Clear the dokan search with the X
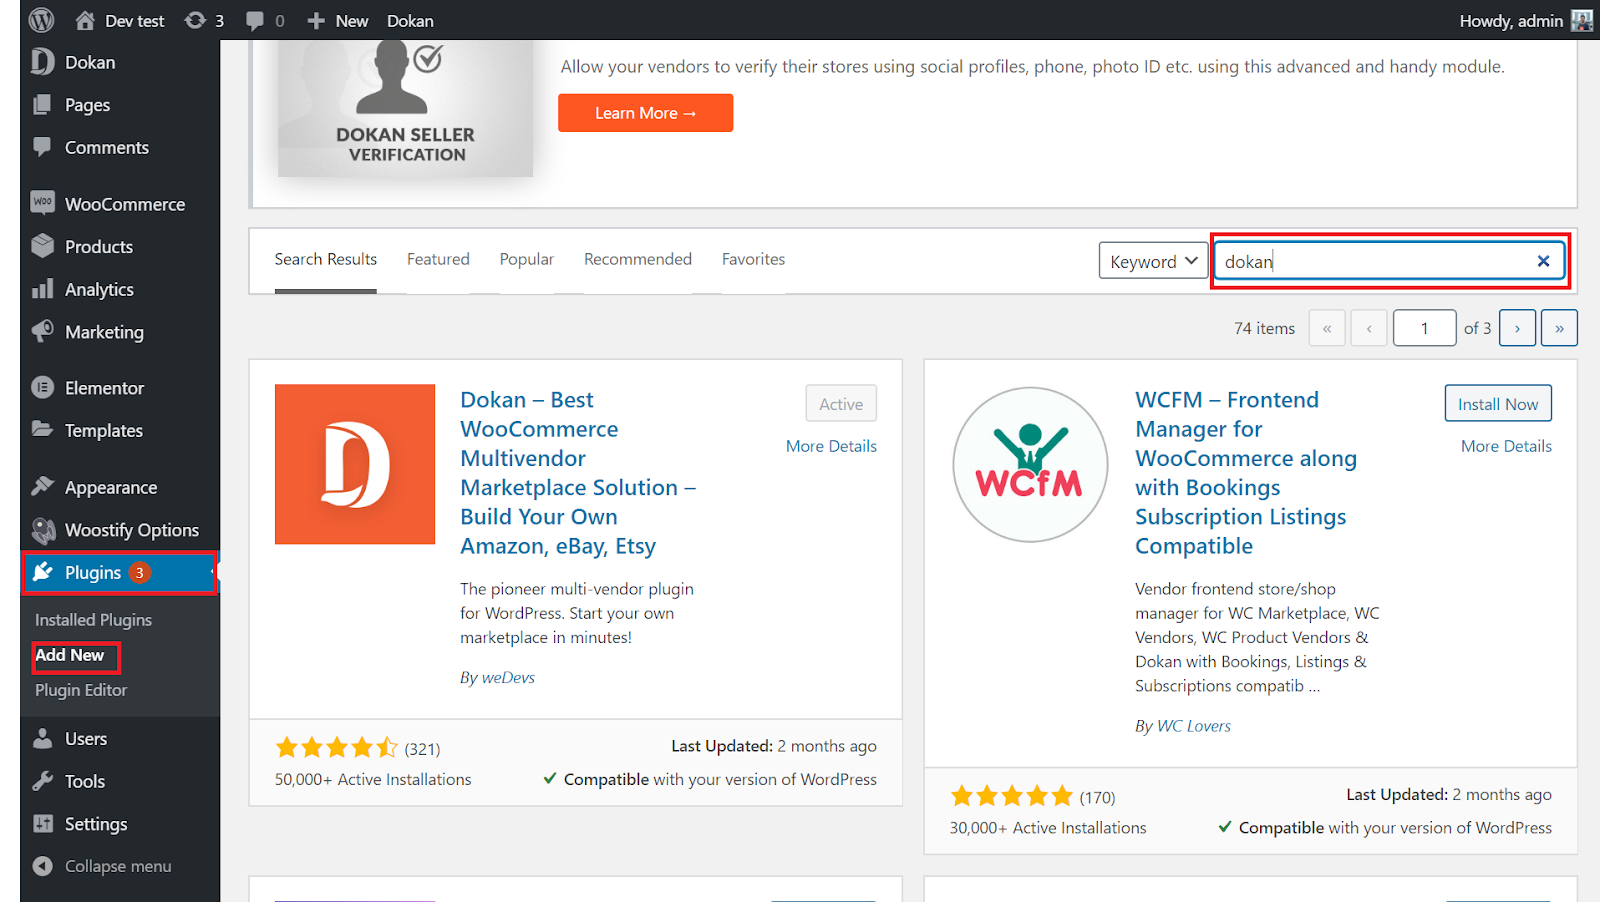This screenshot has width=1600, height=902. 1543,261
